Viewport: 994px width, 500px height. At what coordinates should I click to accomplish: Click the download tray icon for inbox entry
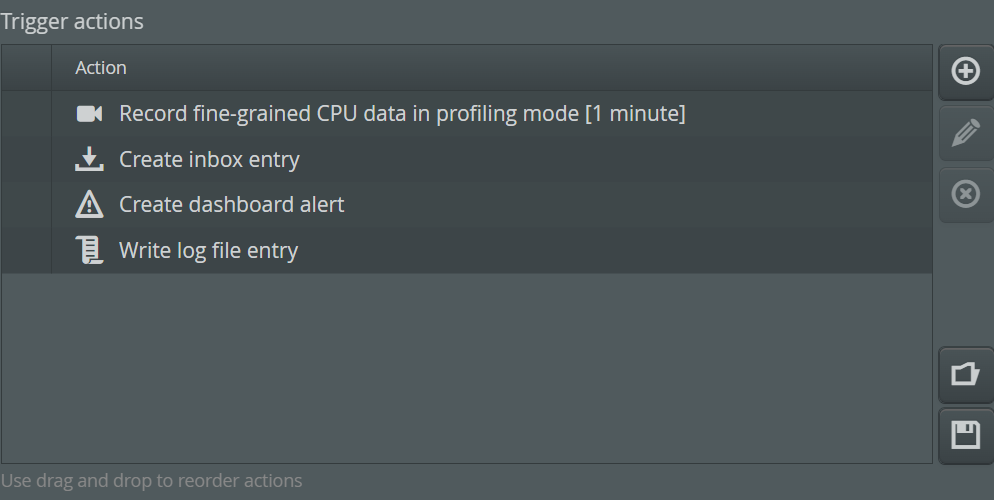click(x=89, y=159)
